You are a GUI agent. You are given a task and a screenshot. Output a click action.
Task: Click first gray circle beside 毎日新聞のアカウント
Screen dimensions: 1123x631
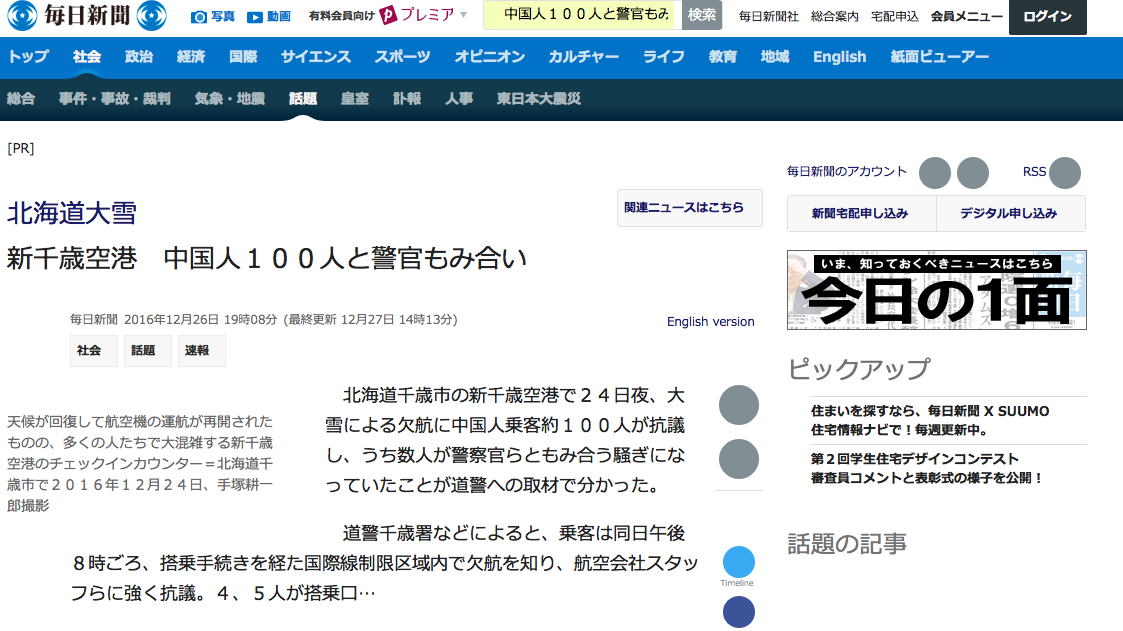[x=935, y=173]
